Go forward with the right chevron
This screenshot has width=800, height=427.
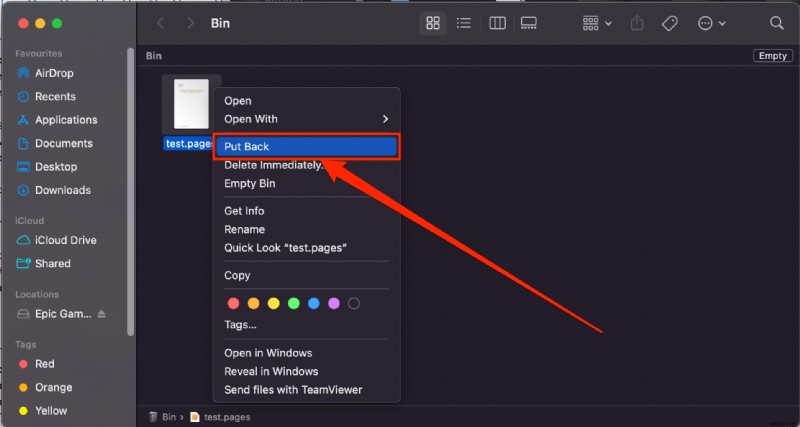point(190,23)
